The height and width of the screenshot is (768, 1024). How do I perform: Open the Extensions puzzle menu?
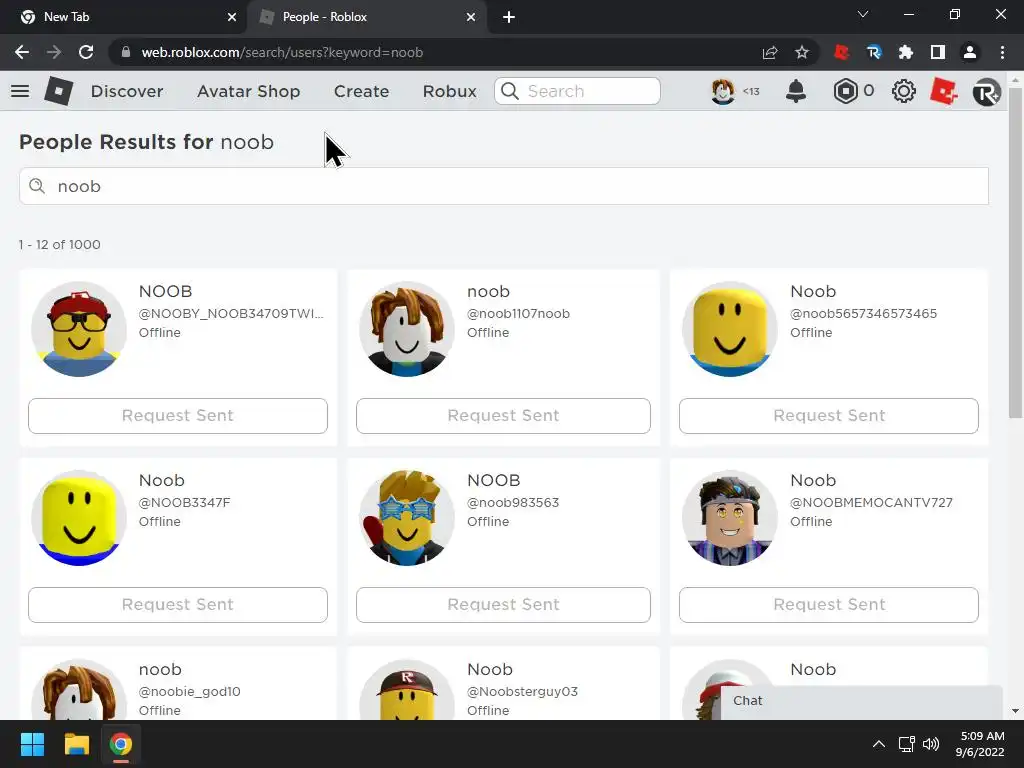tap(906, 52)
